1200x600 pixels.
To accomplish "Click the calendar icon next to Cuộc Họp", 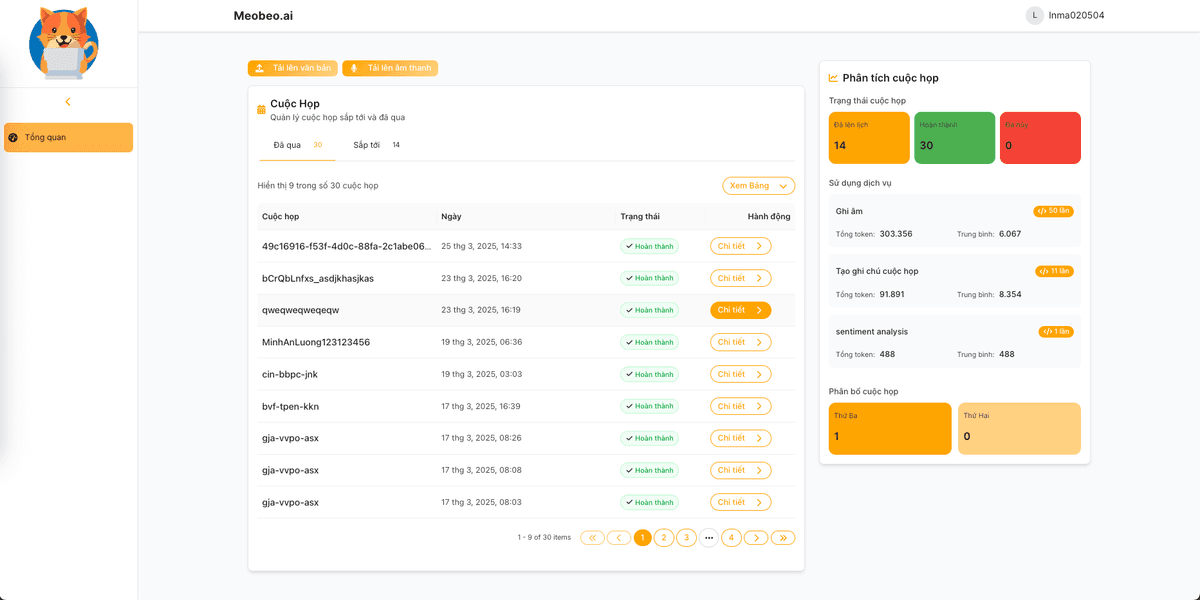I will click(261, 106).
